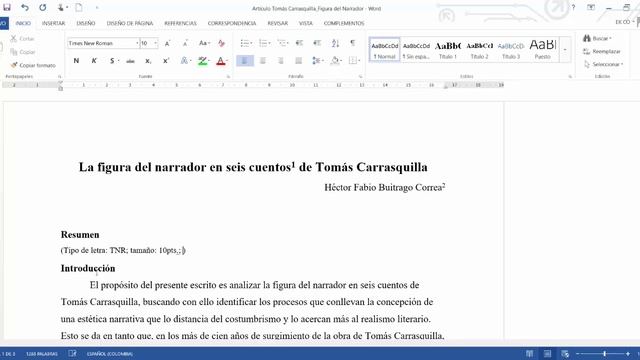640x360 pixels.
Task: Expand the styles gallery
Action: point(565,50)
